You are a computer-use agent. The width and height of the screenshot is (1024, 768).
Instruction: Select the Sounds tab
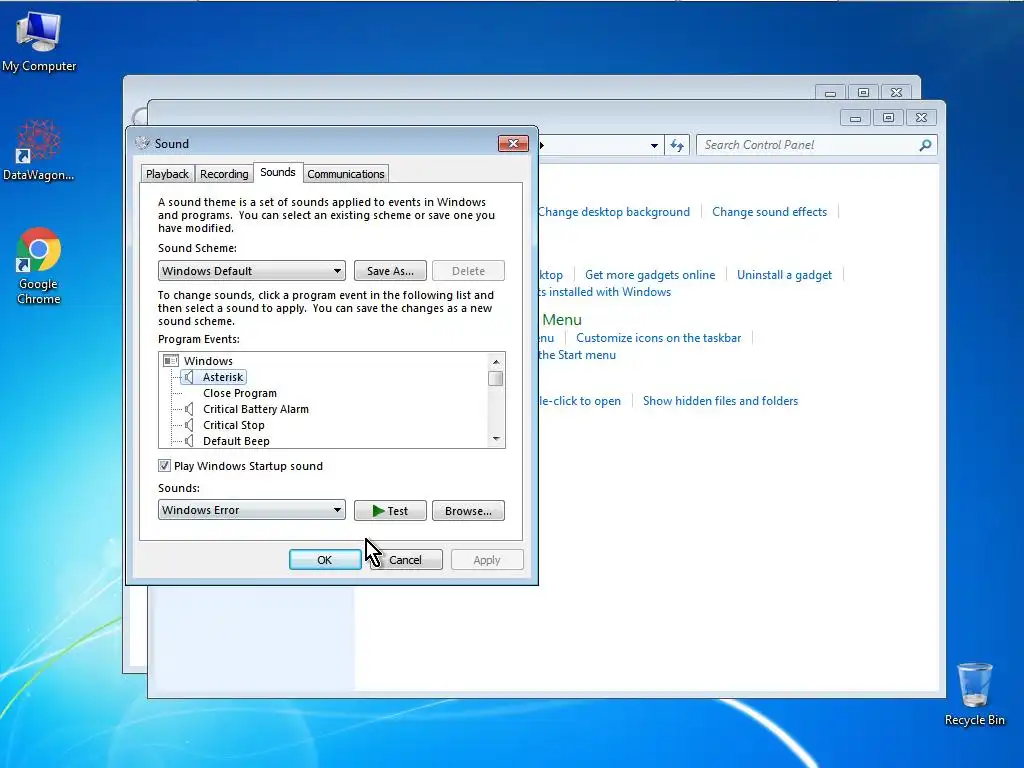point(278,172)
